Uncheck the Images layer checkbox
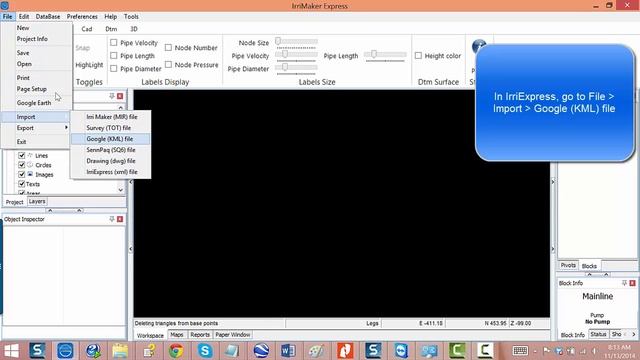640x360 pixels. click(x=22, y=174)
